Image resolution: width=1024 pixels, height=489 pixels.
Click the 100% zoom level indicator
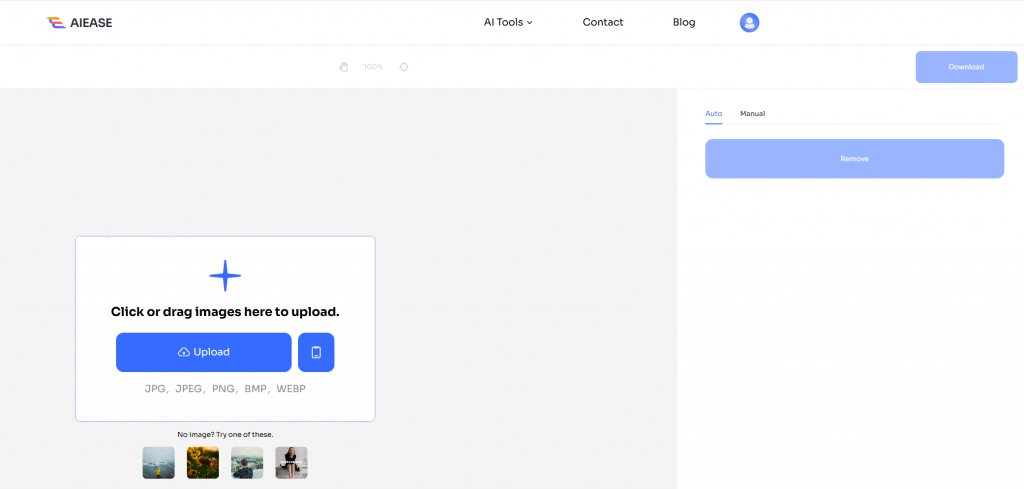(x=373, y=67)
